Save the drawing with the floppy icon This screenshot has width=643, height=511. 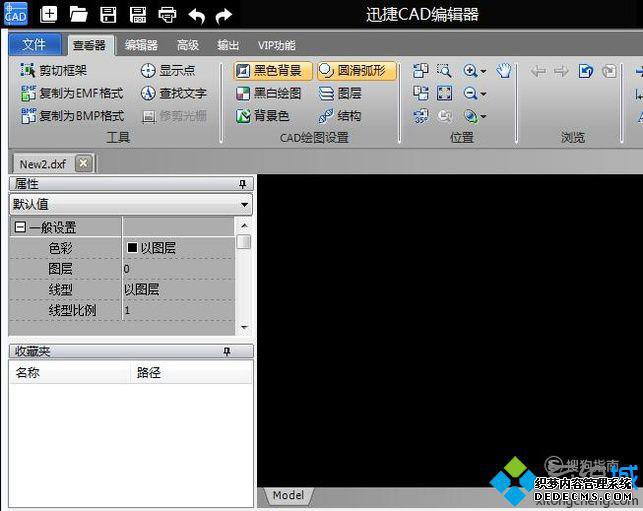pyautogui.click(x=108, y=15)
